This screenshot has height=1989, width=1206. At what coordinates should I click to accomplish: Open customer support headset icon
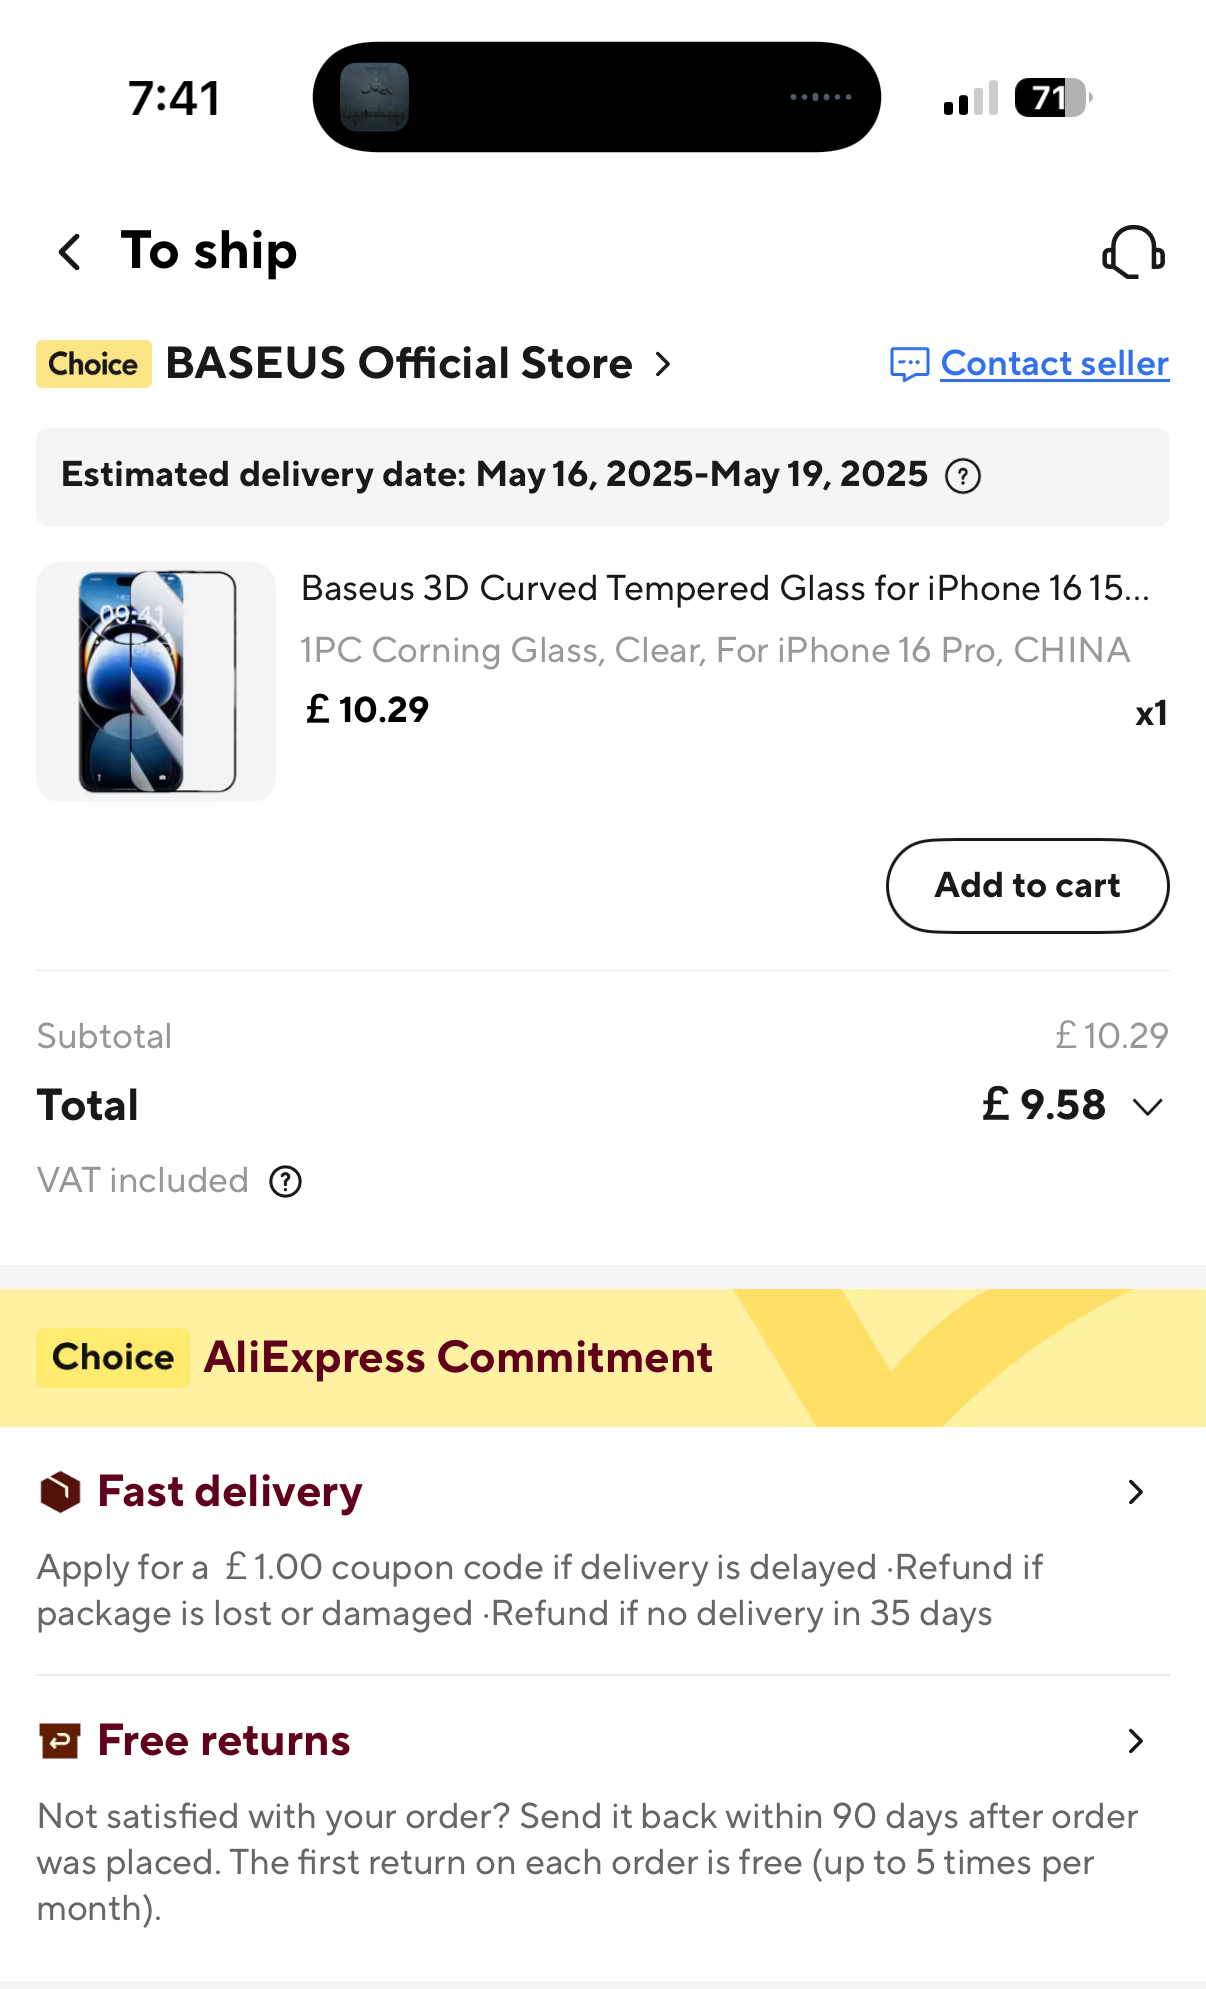1133,252
